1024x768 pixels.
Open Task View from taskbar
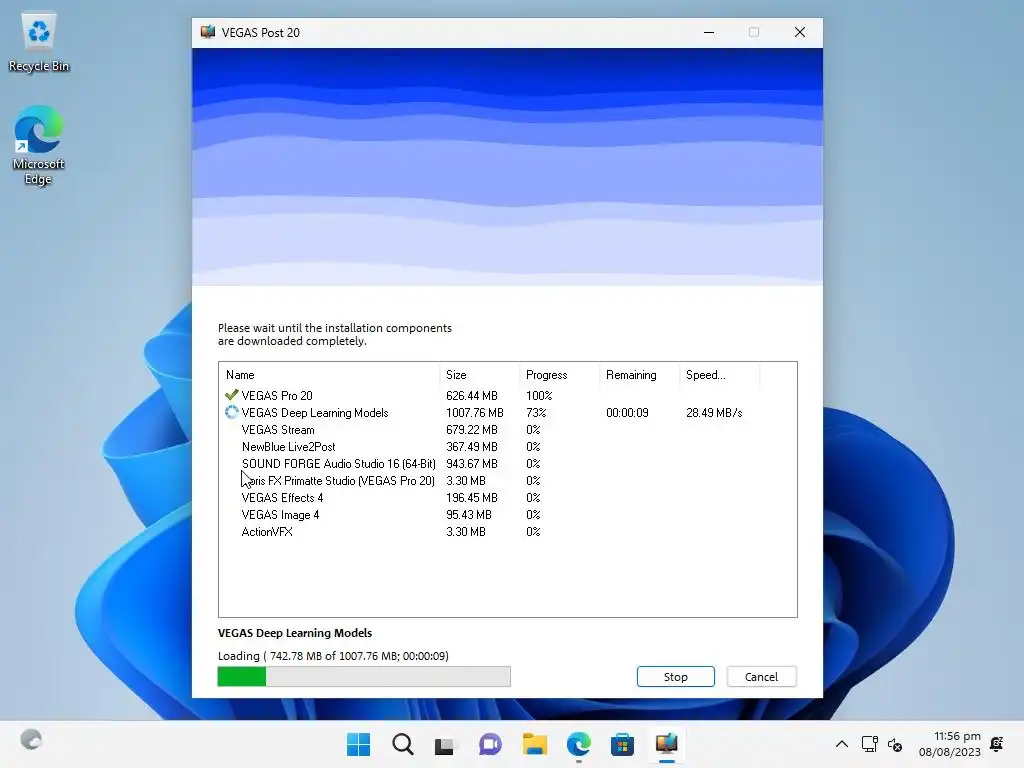[445, 744]
